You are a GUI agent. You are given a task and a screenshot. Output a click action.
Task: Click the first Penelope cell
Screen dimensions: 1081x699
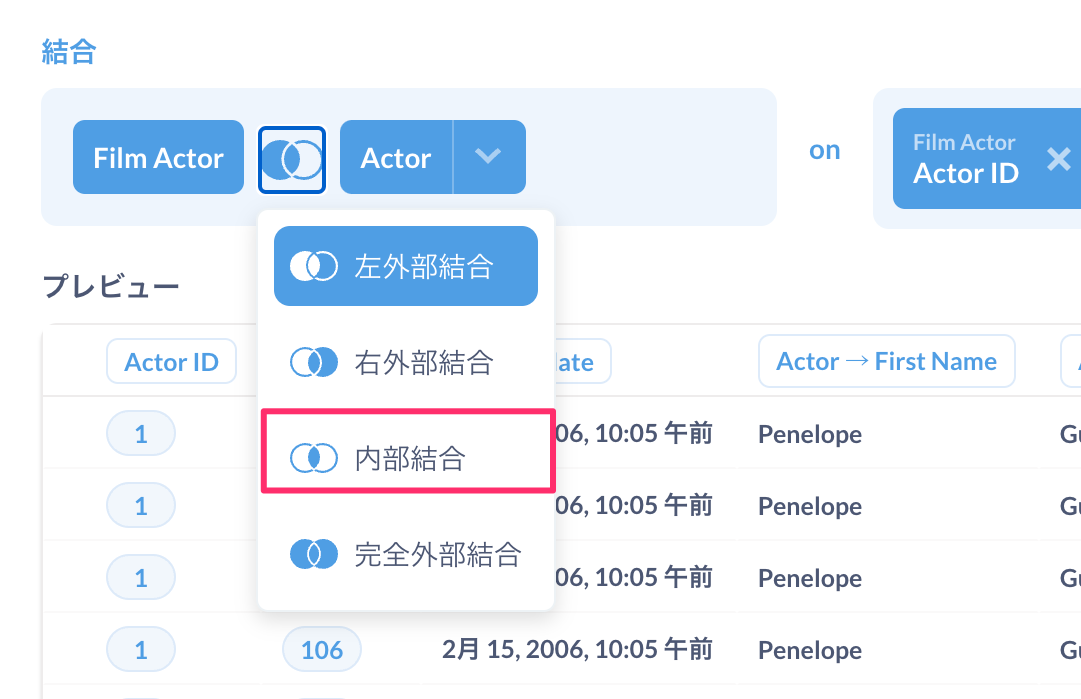tap(809, 434)
